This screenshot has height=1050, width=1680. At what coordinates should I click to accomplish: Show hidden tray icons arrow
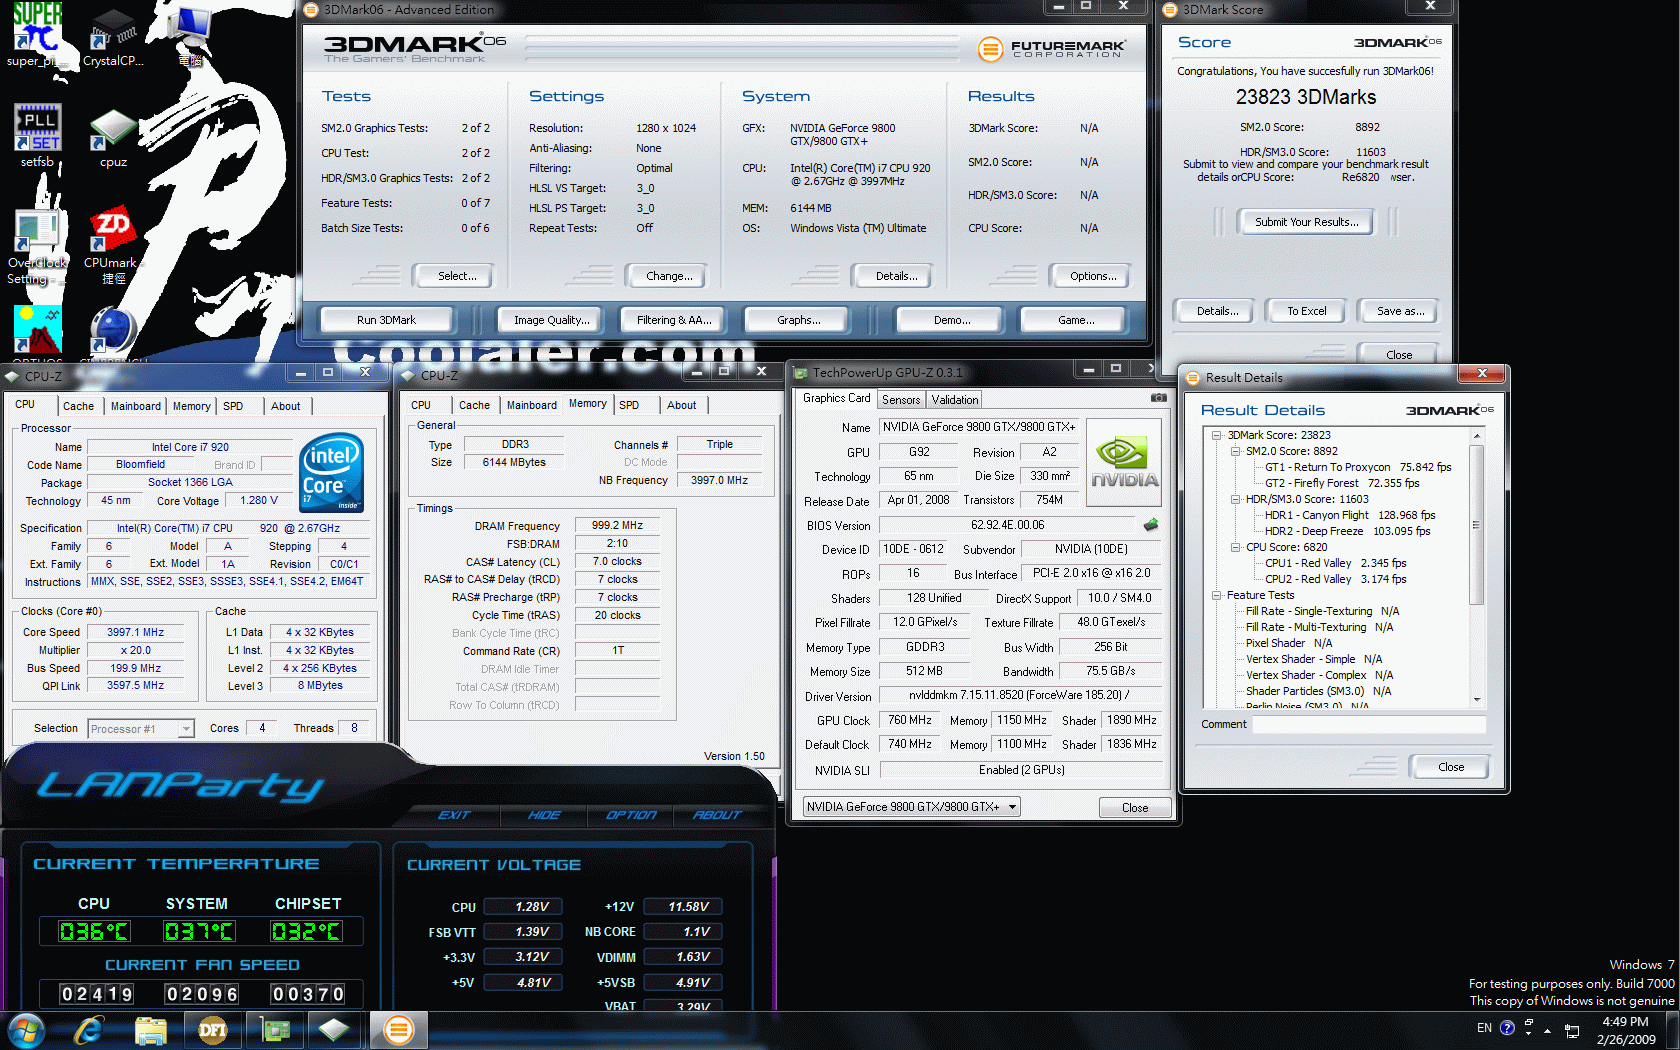pyautogui.click(x=1547, y=1030)
